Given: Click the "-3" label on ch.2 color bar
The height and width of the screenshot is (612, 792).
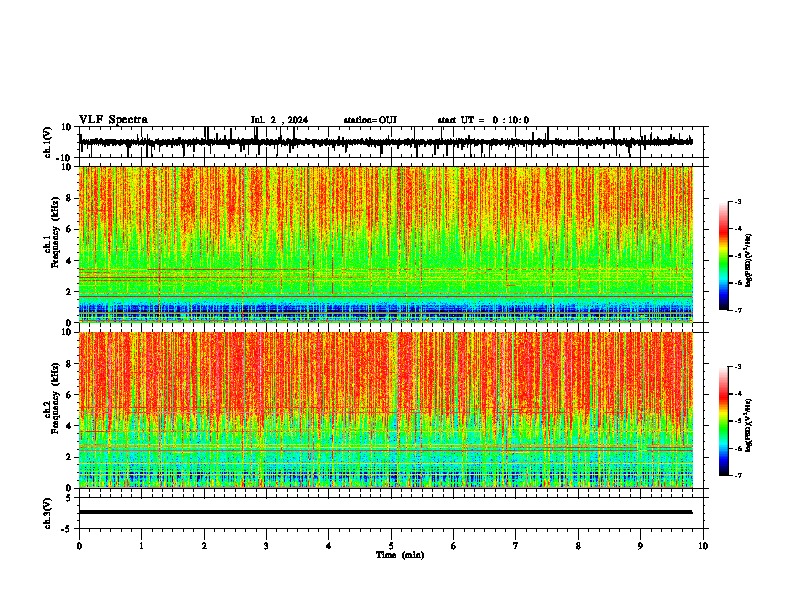Looking at the screenshot, I should pyautogui.click(x=737, y=367).
